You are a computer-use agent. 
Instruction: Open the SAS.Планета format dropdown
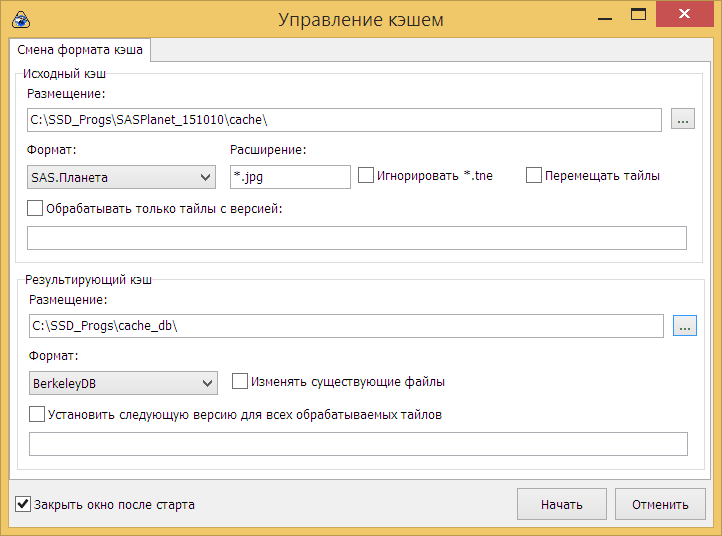(x=122, y=177)
